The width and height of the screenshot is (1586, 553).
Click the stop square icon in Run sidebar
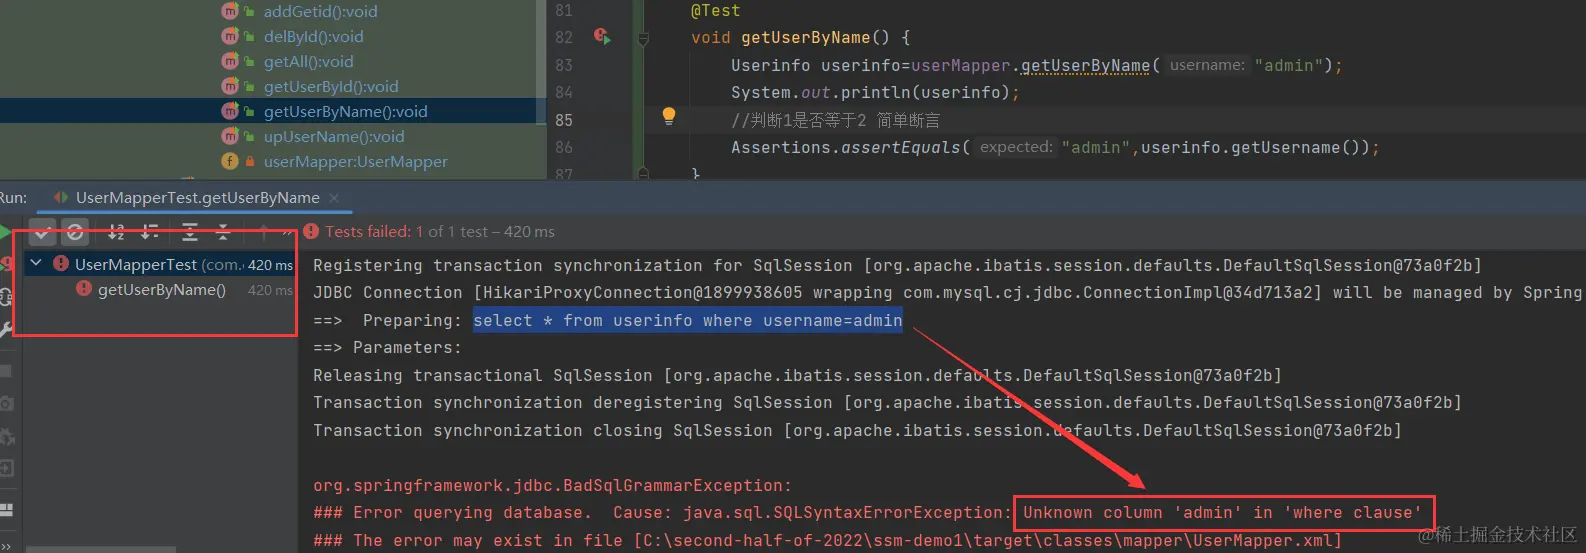(5, 371)
